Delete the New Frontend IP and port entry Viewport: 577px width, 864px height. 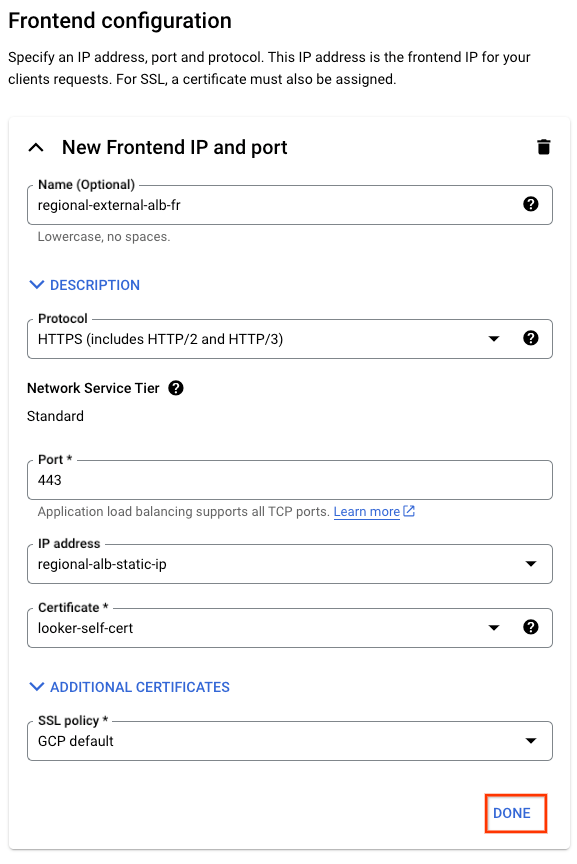[x=543, y=147]
